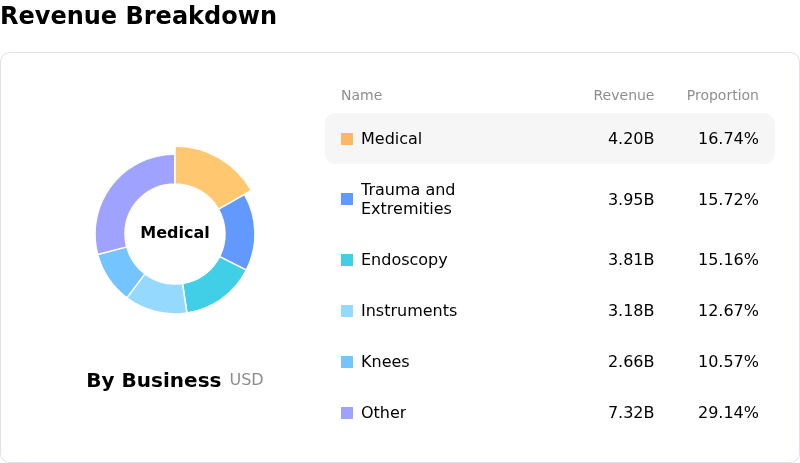Select the teal Endoscopy donut slice
The image size is (800, 463).
click(x=215, y=286)
